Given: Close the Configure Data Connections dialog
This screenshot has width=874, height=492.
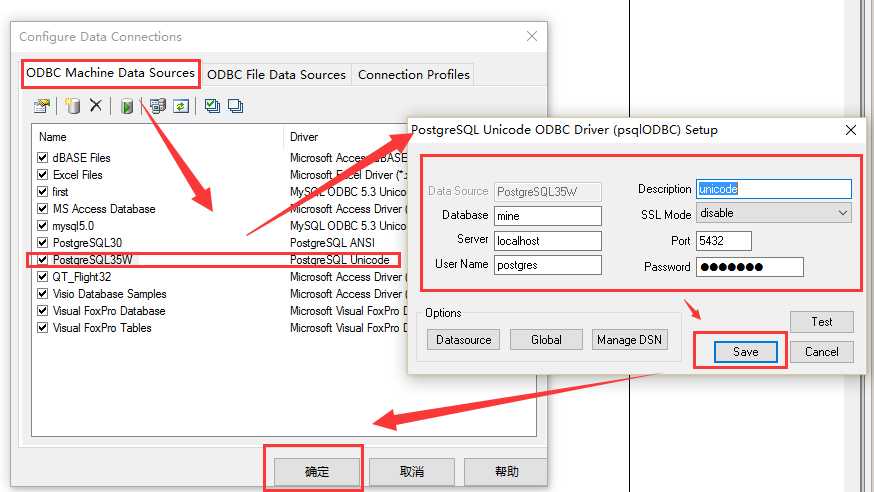Looking at the screenshot, I should (532, 36).
